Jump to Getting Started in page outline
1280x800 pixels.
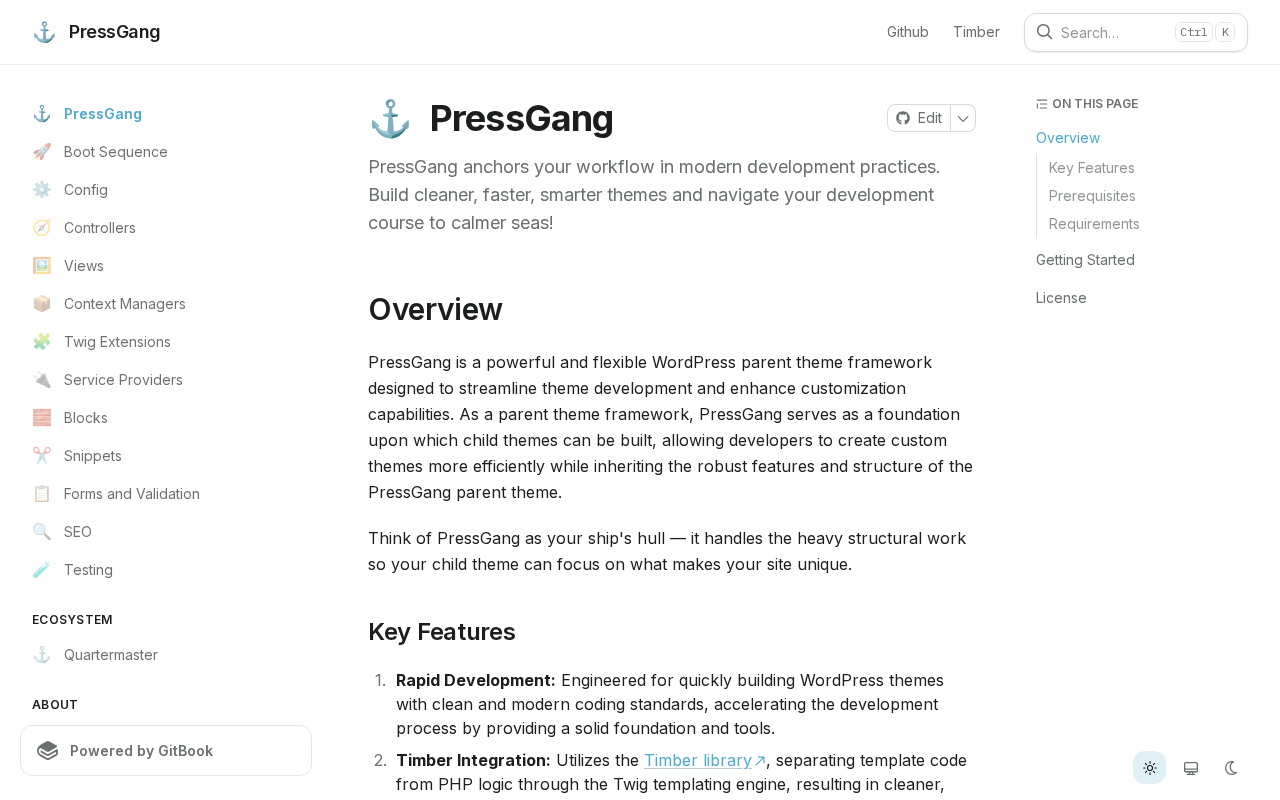[x=1085, y=260]
